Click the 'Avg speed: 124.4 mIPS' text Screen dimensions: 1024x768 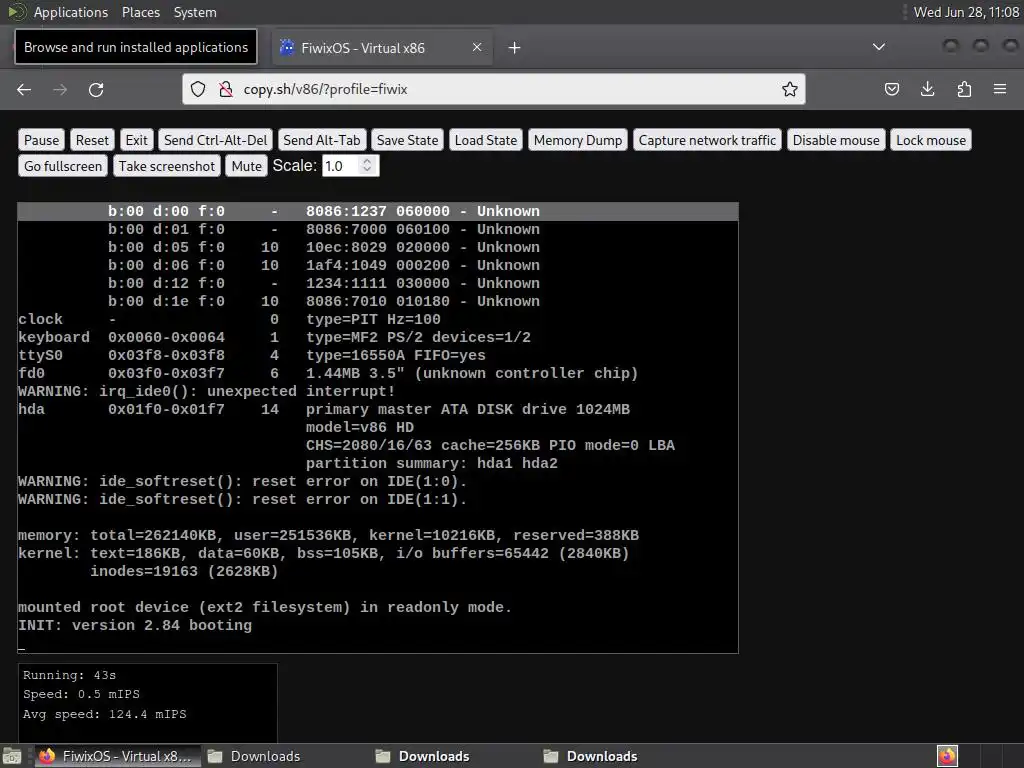tap(104, 714)
